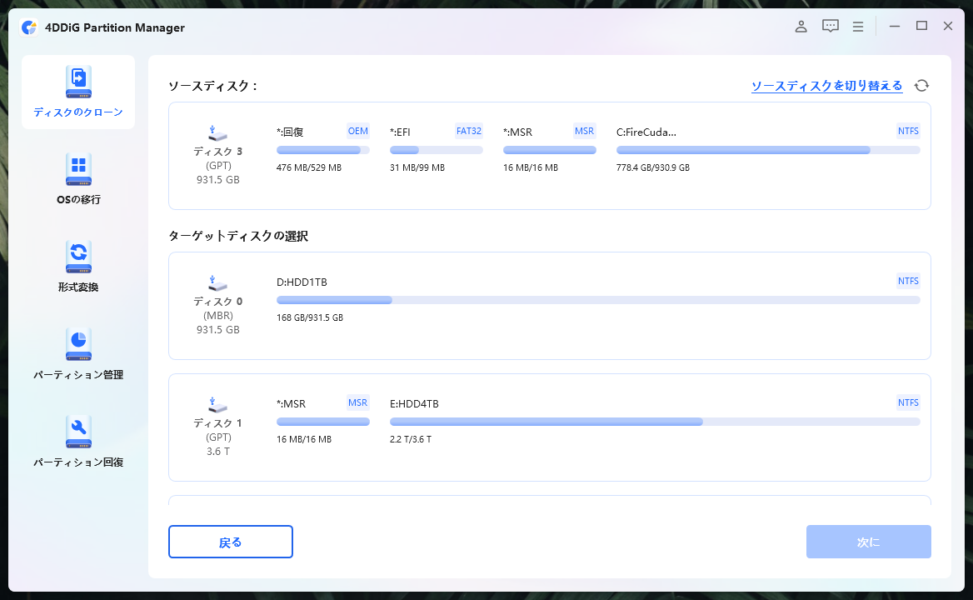Open the hamburger menu in title bar
The width and height of the screenshot is (973, 600).
click(x=858, y=27)
